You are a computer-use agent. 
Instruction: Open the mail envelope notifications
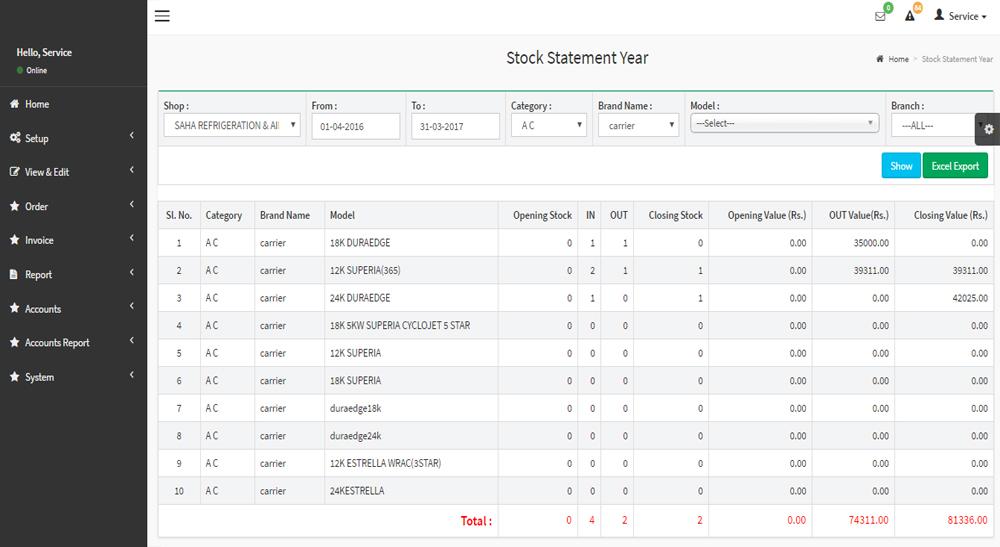880,17
